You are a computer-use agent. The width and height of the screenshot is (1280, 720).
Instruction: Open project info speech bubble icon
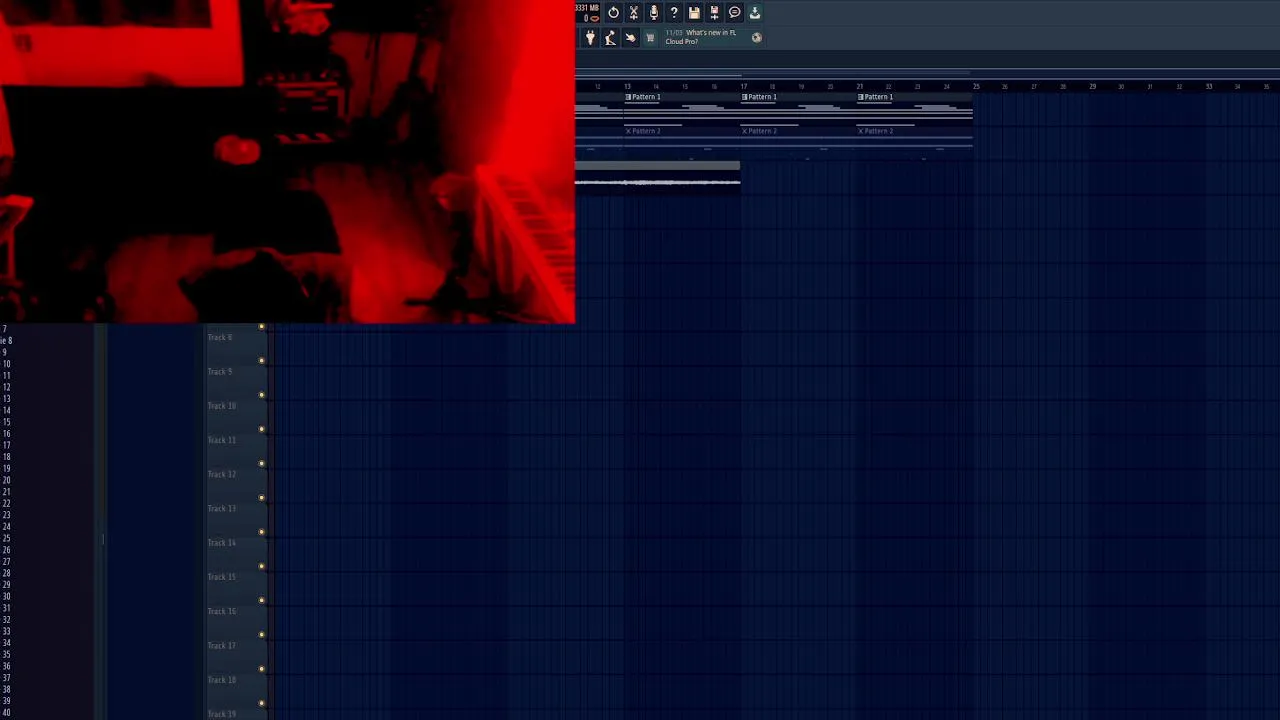(x=734, y=13)
